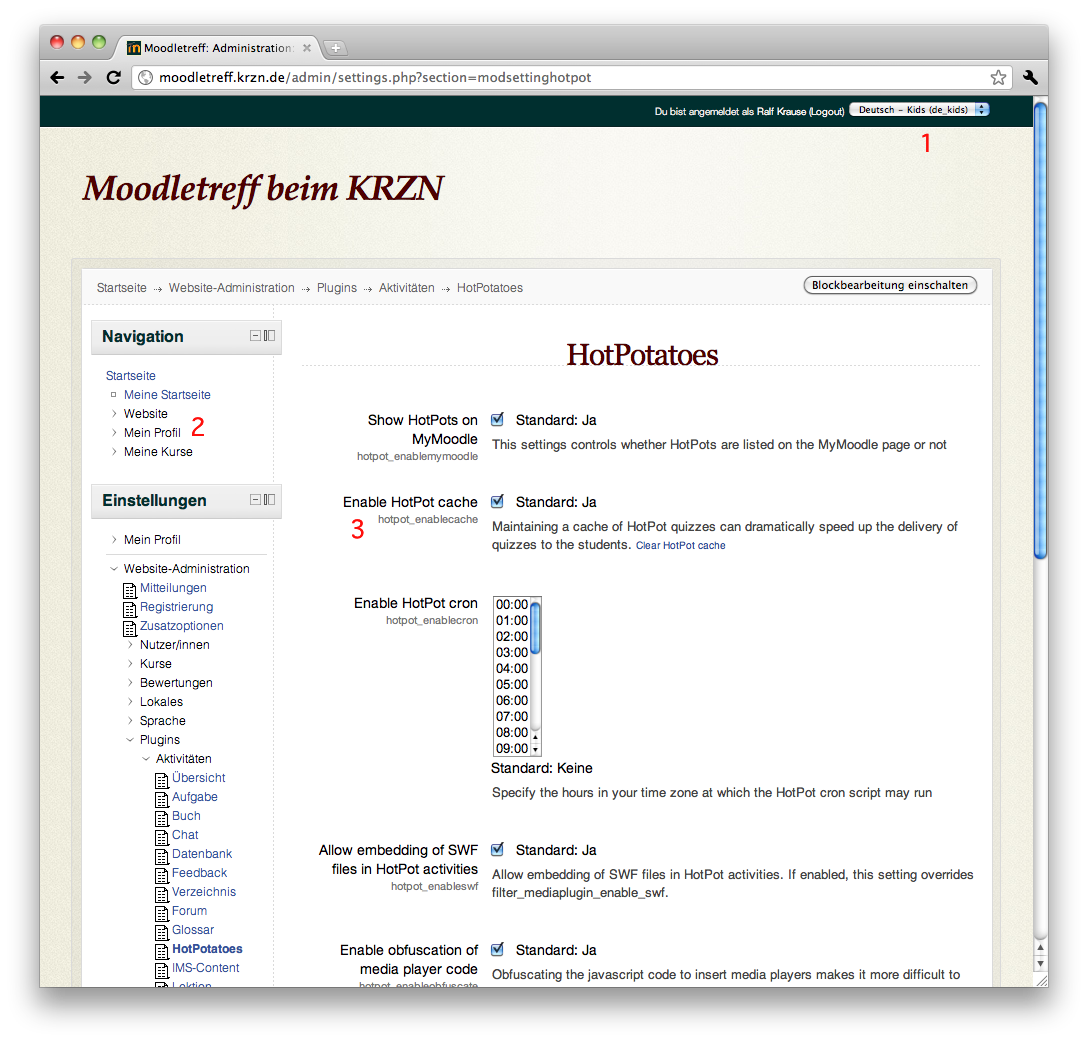The height and width of the screenshot is (1042, 1088).
Task: Expand Meine Kurse in Navigation
Action: [x=114, y=452]
